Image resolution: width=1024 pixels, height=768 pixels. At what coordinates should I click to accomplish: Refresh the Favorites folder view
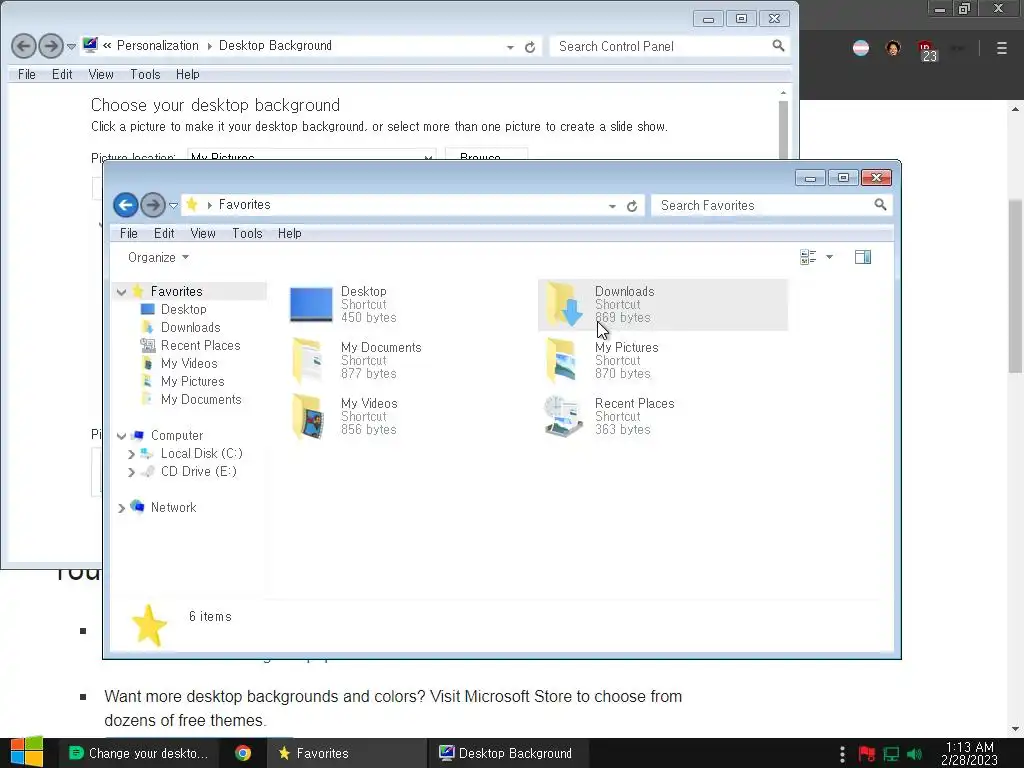(632, 206)
